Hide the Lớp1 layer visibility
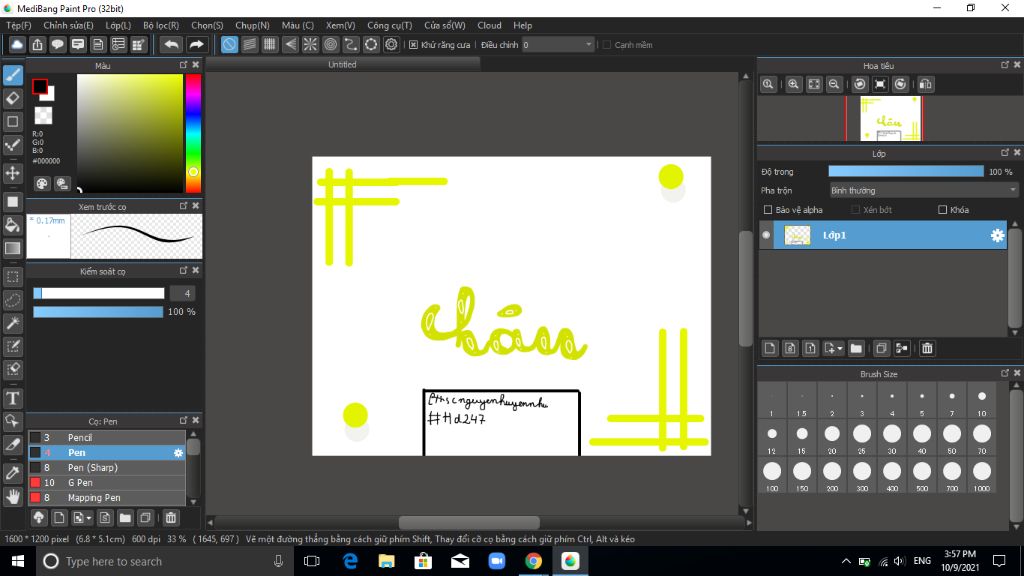This screenshot has height=576, width=1024. pos(766,235)
